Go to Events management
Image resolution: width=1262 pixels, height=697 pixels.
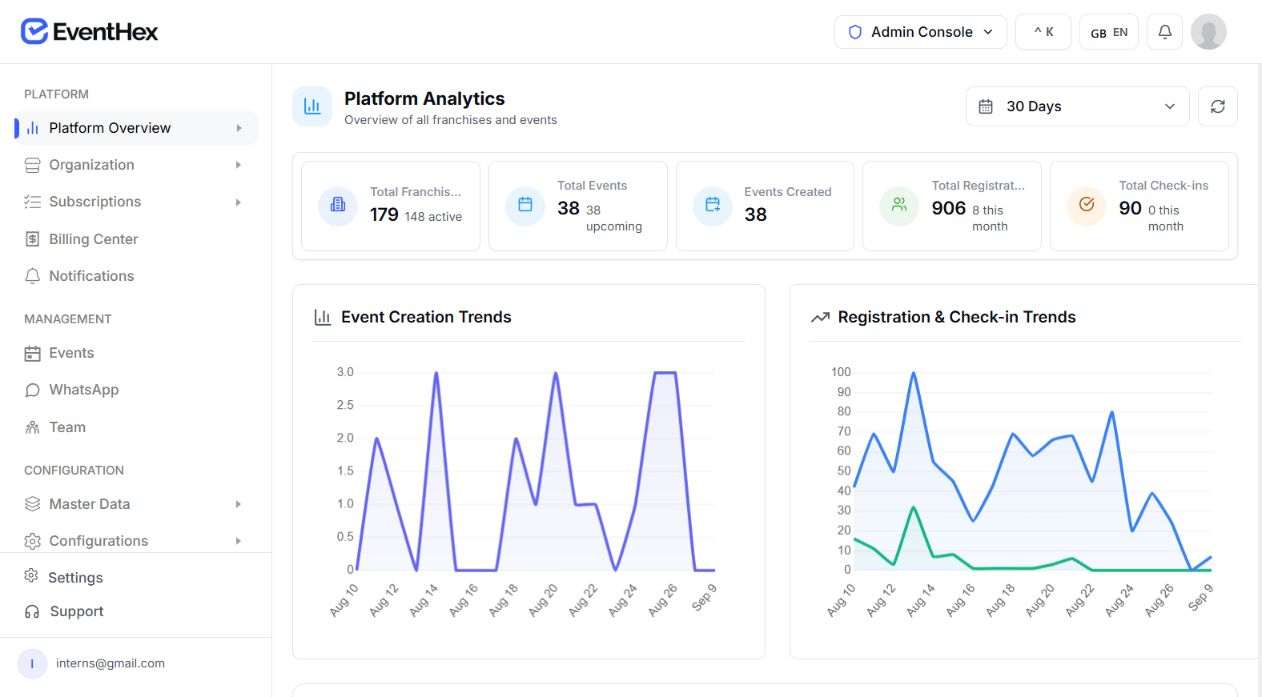point(136,353)
